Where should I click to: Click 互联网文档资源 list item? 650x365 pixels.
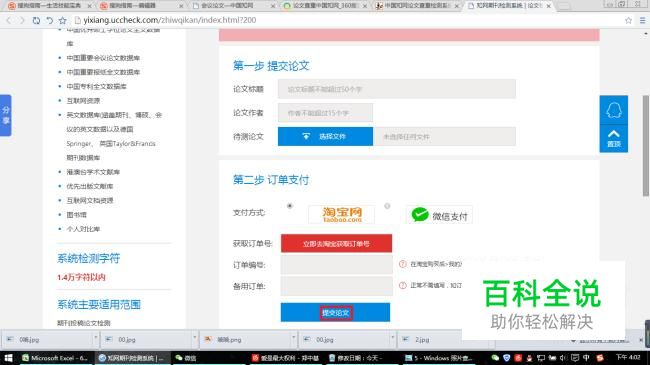coord(90,200)
